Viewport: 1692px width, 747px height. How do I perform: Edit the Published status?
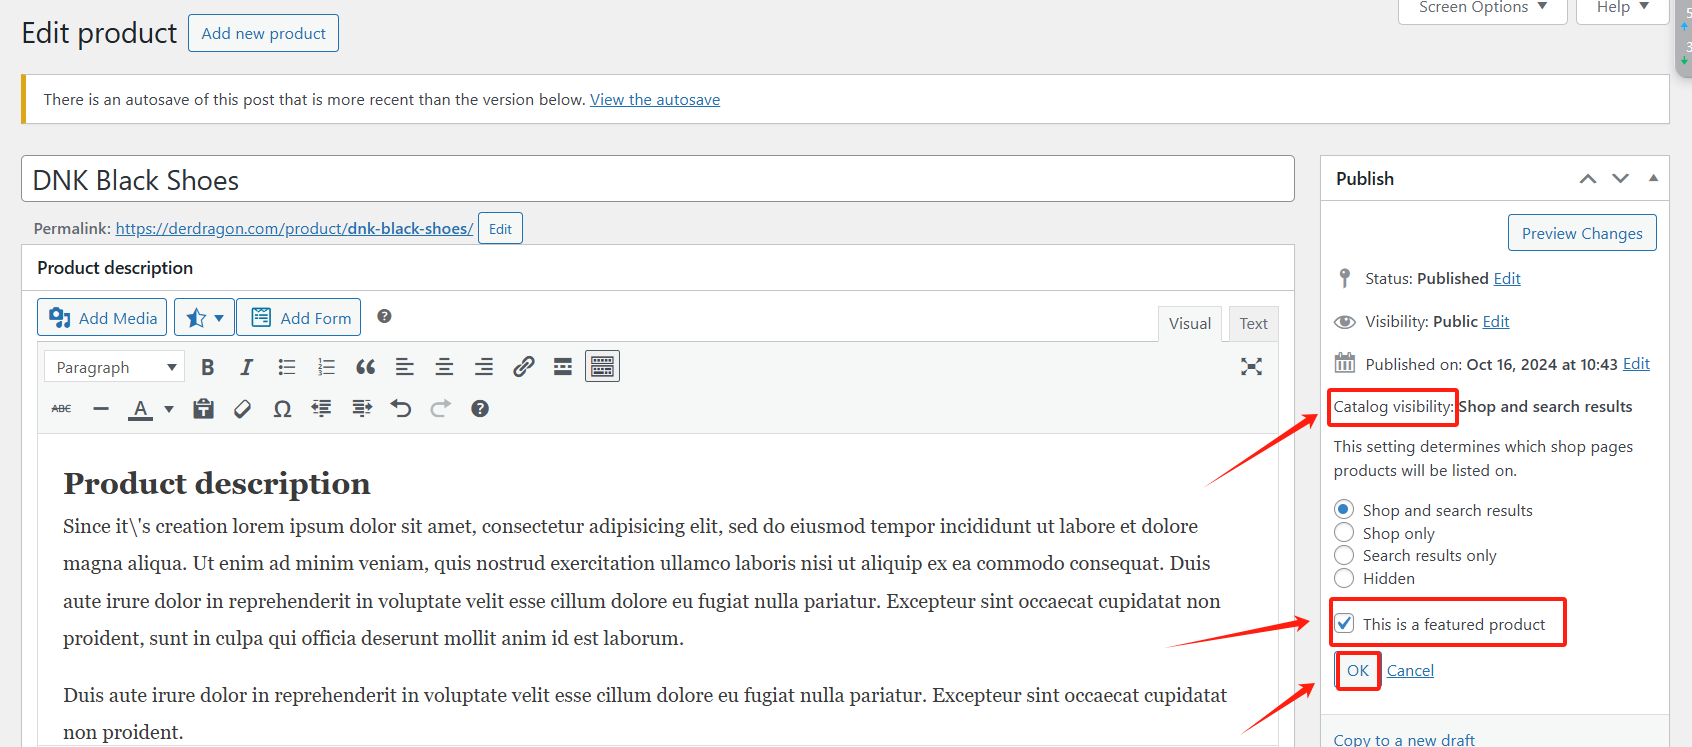[x=1507, y=279]
